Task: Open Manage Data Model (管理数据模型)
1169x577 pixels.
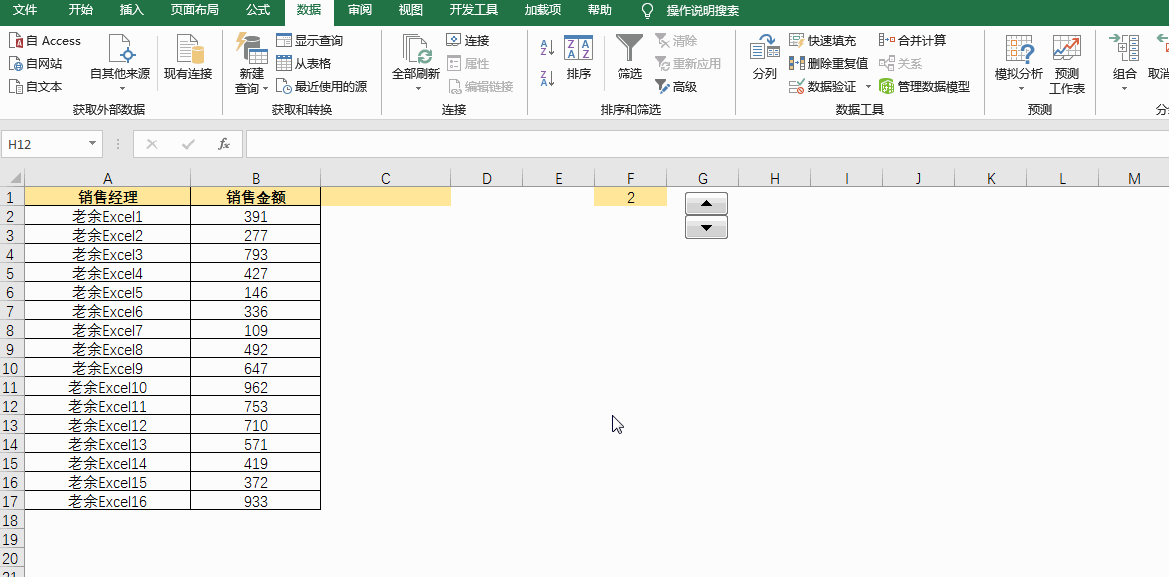Action: [924, 86]
